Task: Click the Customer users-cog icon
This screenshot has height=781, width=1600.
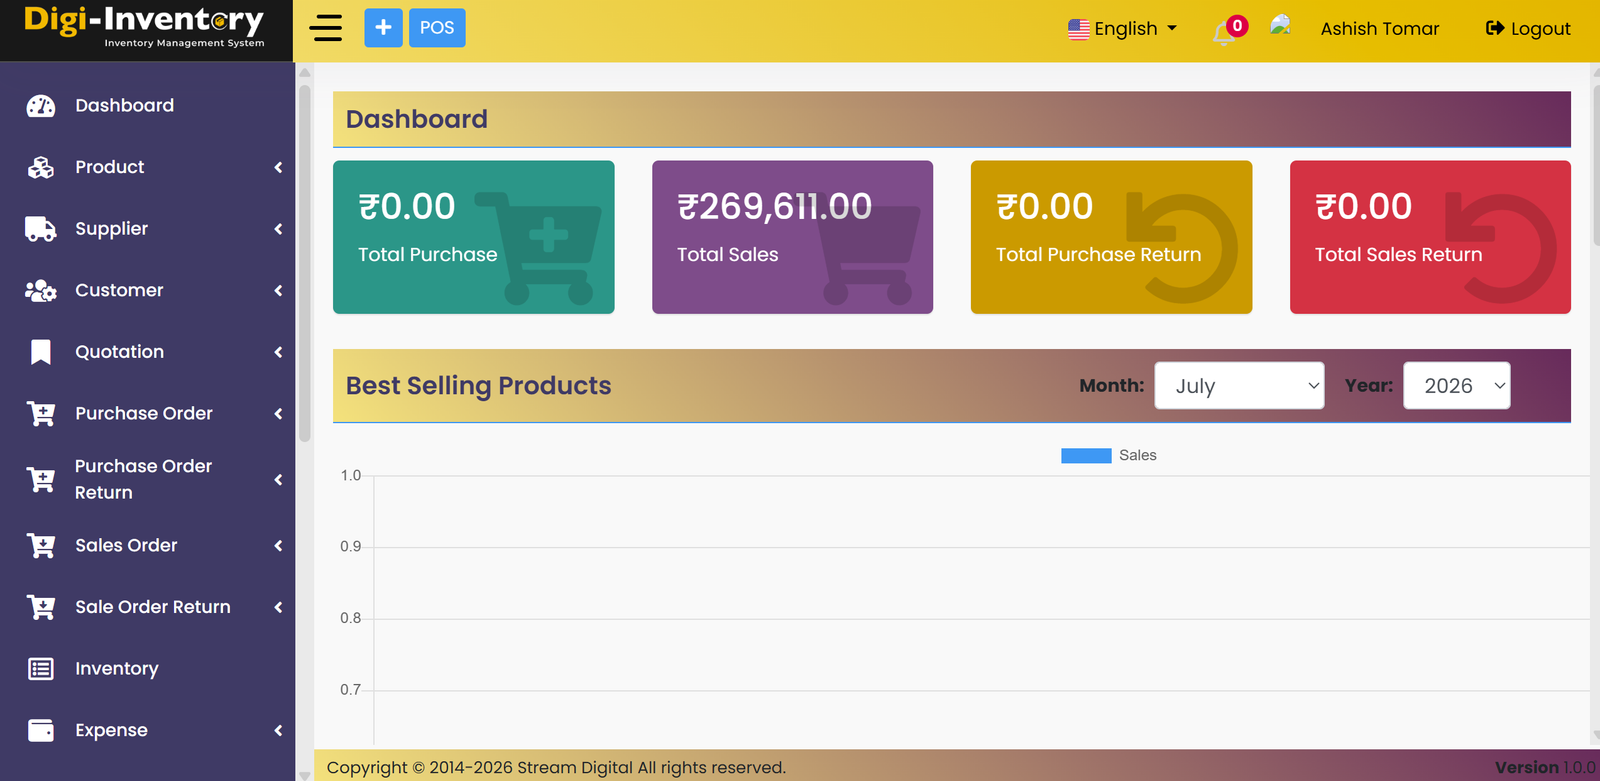Action: point(41,291)
